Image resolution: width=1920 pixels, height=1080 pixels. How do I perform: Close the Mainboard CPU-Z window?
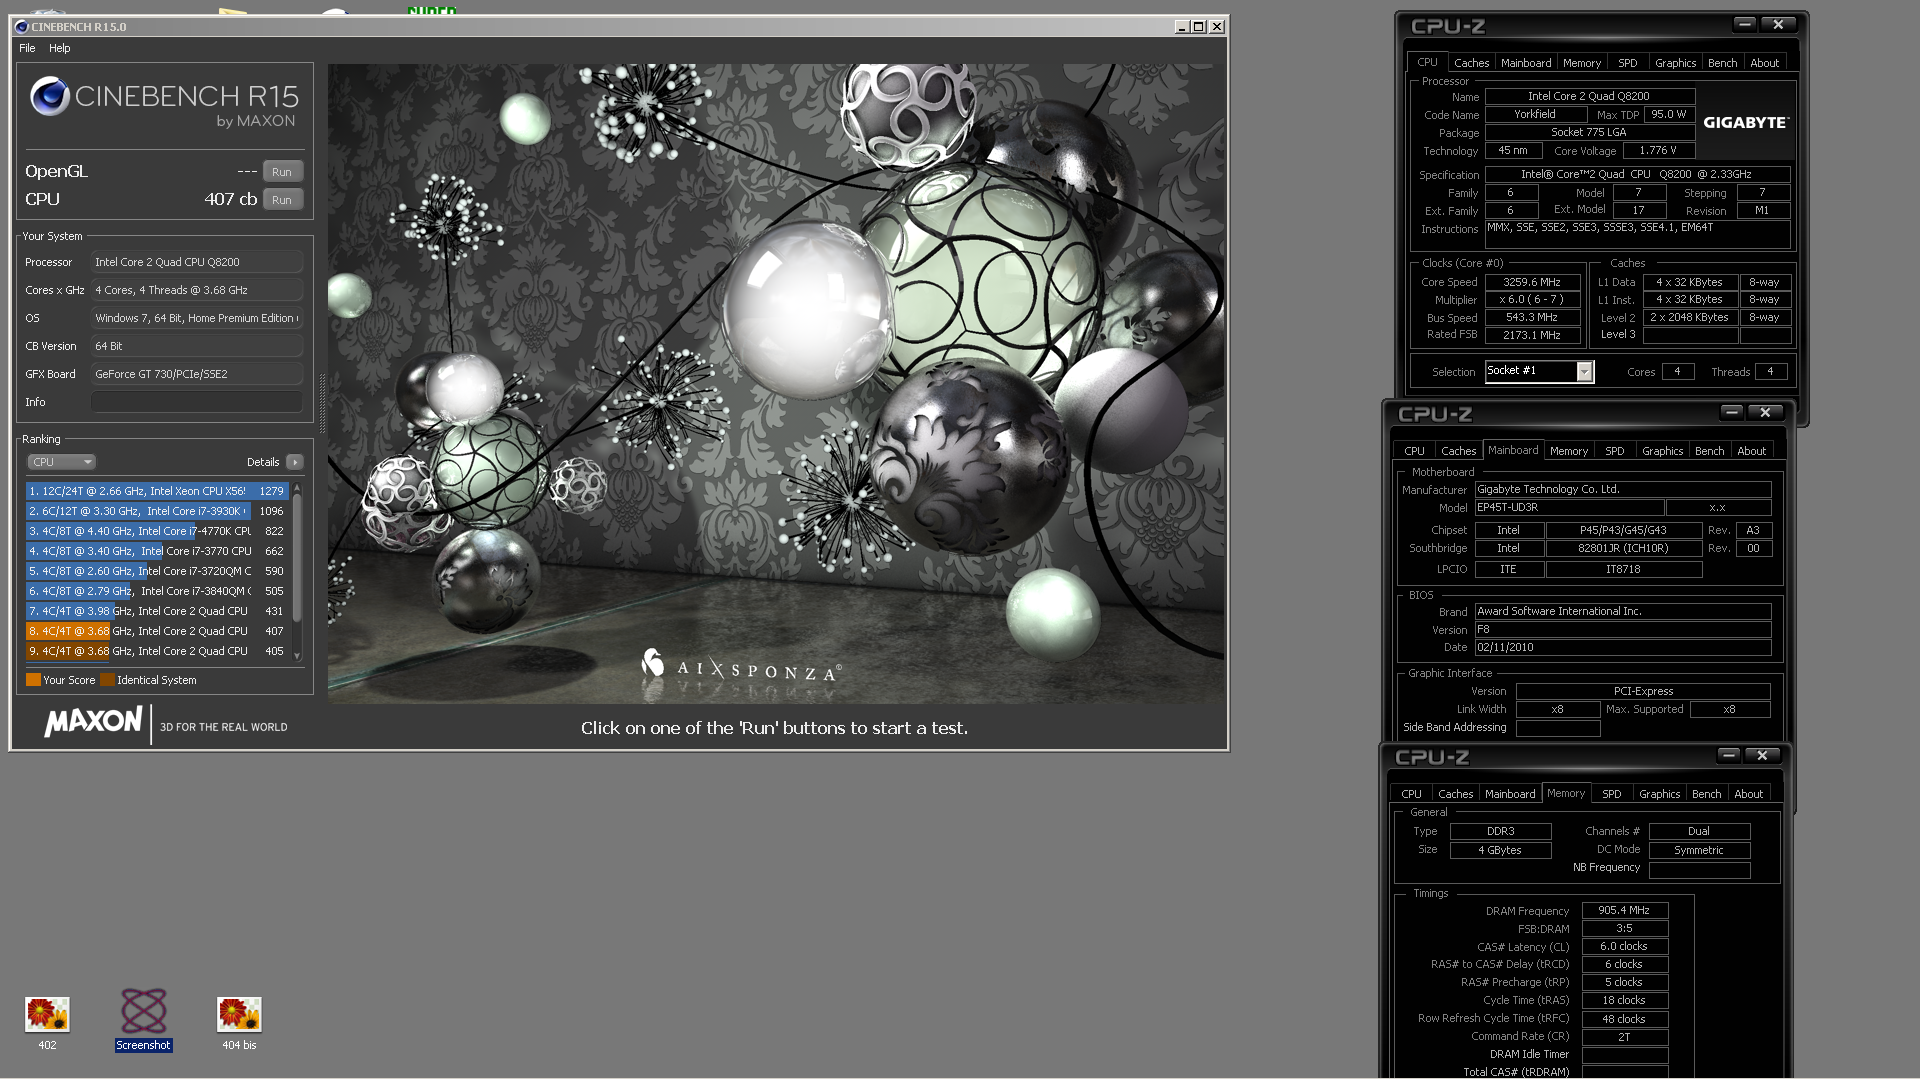coord(1765,412)
